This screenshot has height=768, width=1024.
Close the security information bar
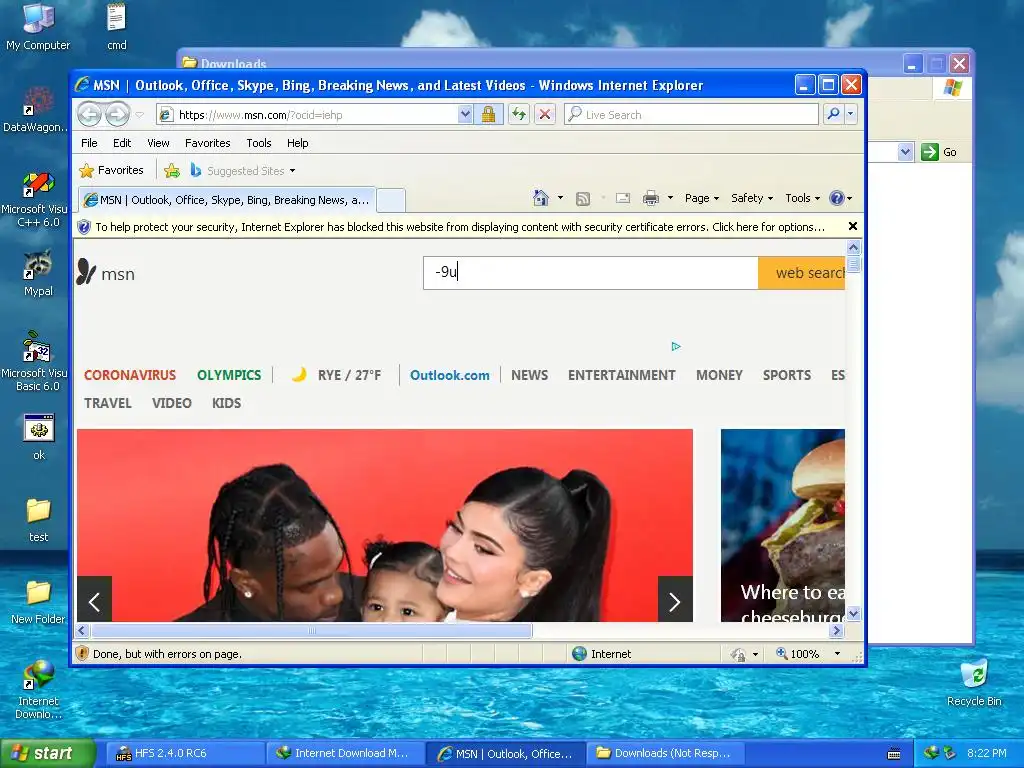pos(852,227)
